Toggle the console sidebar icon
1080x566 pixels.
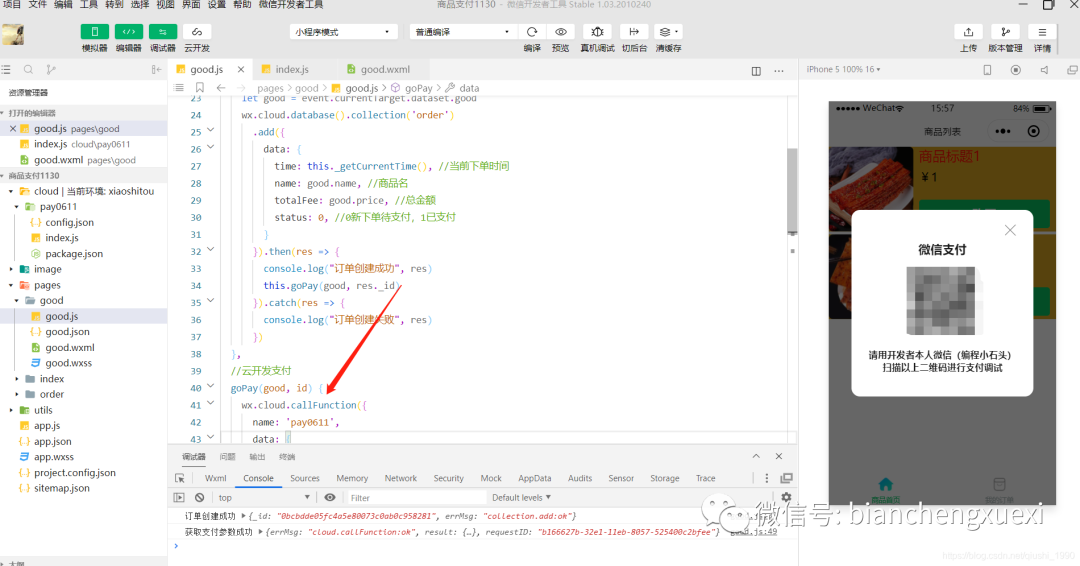coord(179,497)
